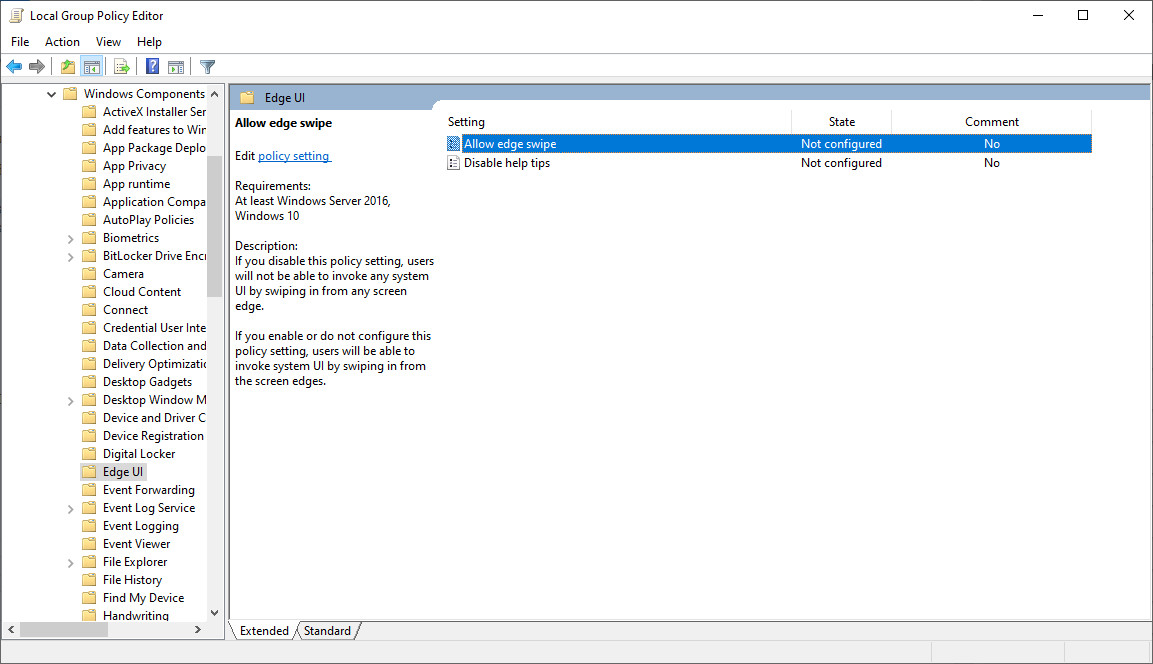Expand the File Explorer tree node
Image resolution: width=1153 pixels, height=664 pixels.
click(x=71, y=563)
